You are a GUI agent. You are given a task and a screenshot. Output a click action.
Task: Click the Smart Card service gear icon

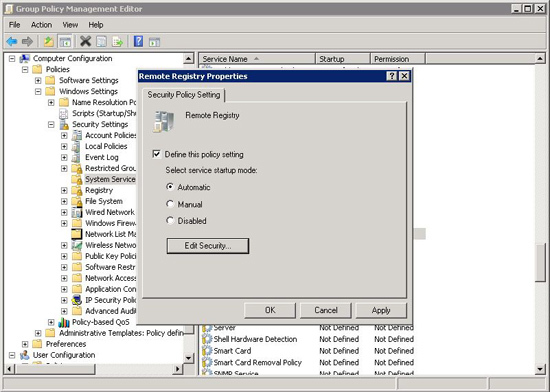pyautogui.click(x=207, y=351)
